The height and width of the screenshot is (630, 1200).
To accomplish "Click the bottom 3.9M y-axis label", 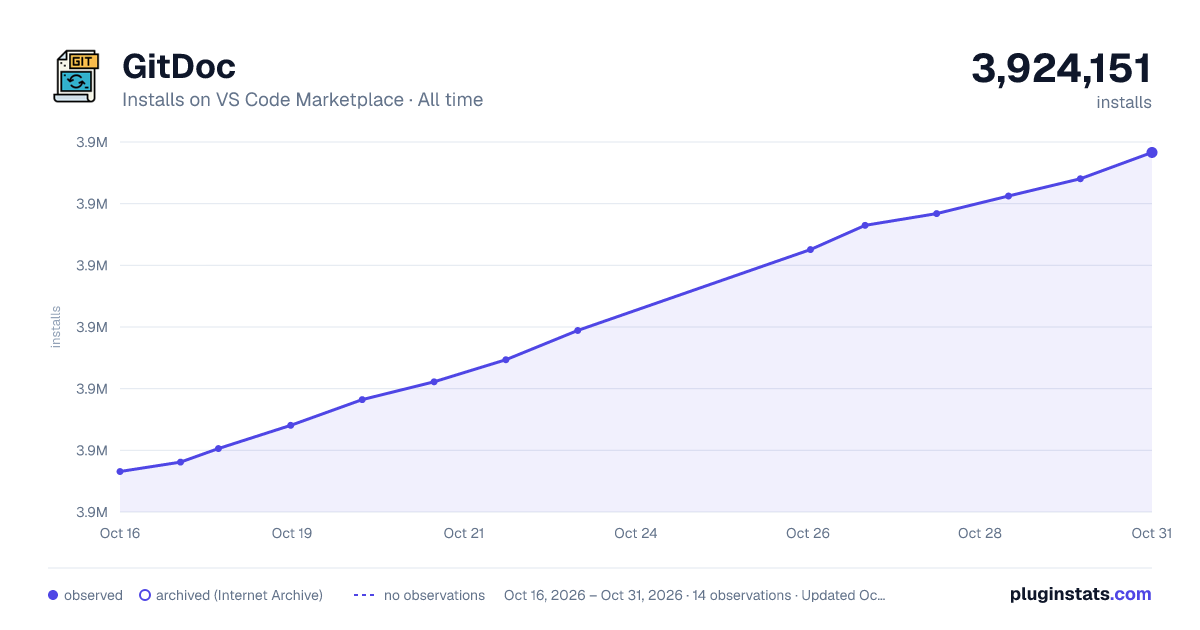I will tap(92, 512).
